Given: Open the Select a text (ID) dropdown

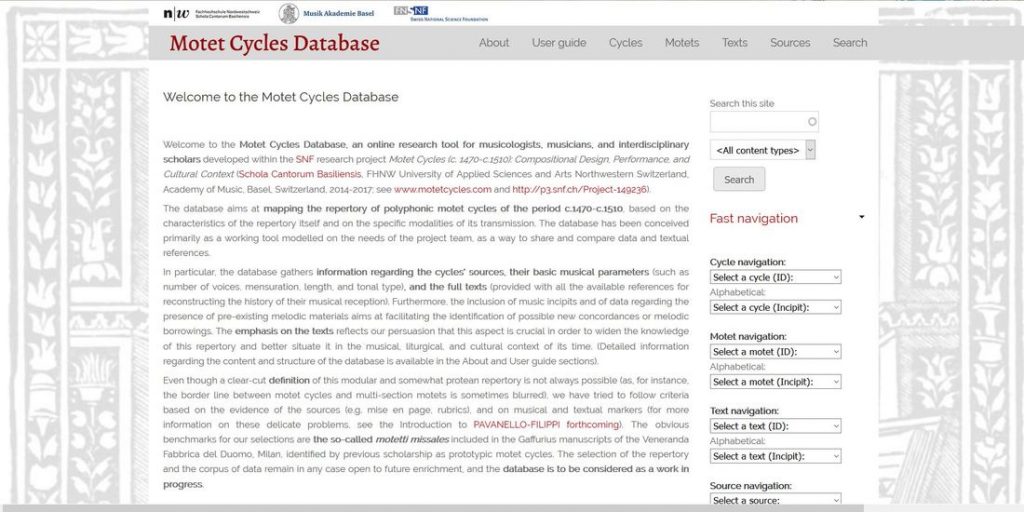Looking at the screenshot, I should coord(775,426).
